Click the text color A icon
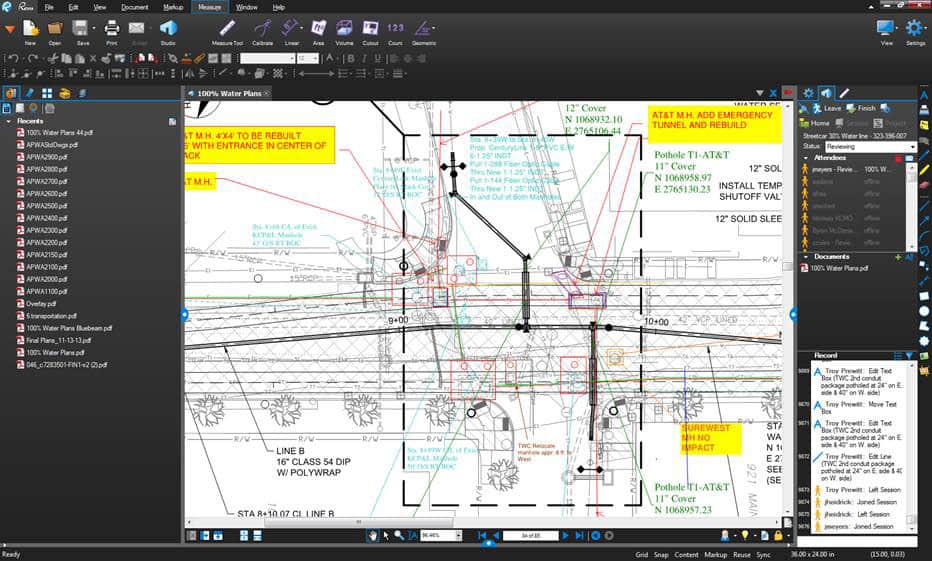 (x=330, y=58)
